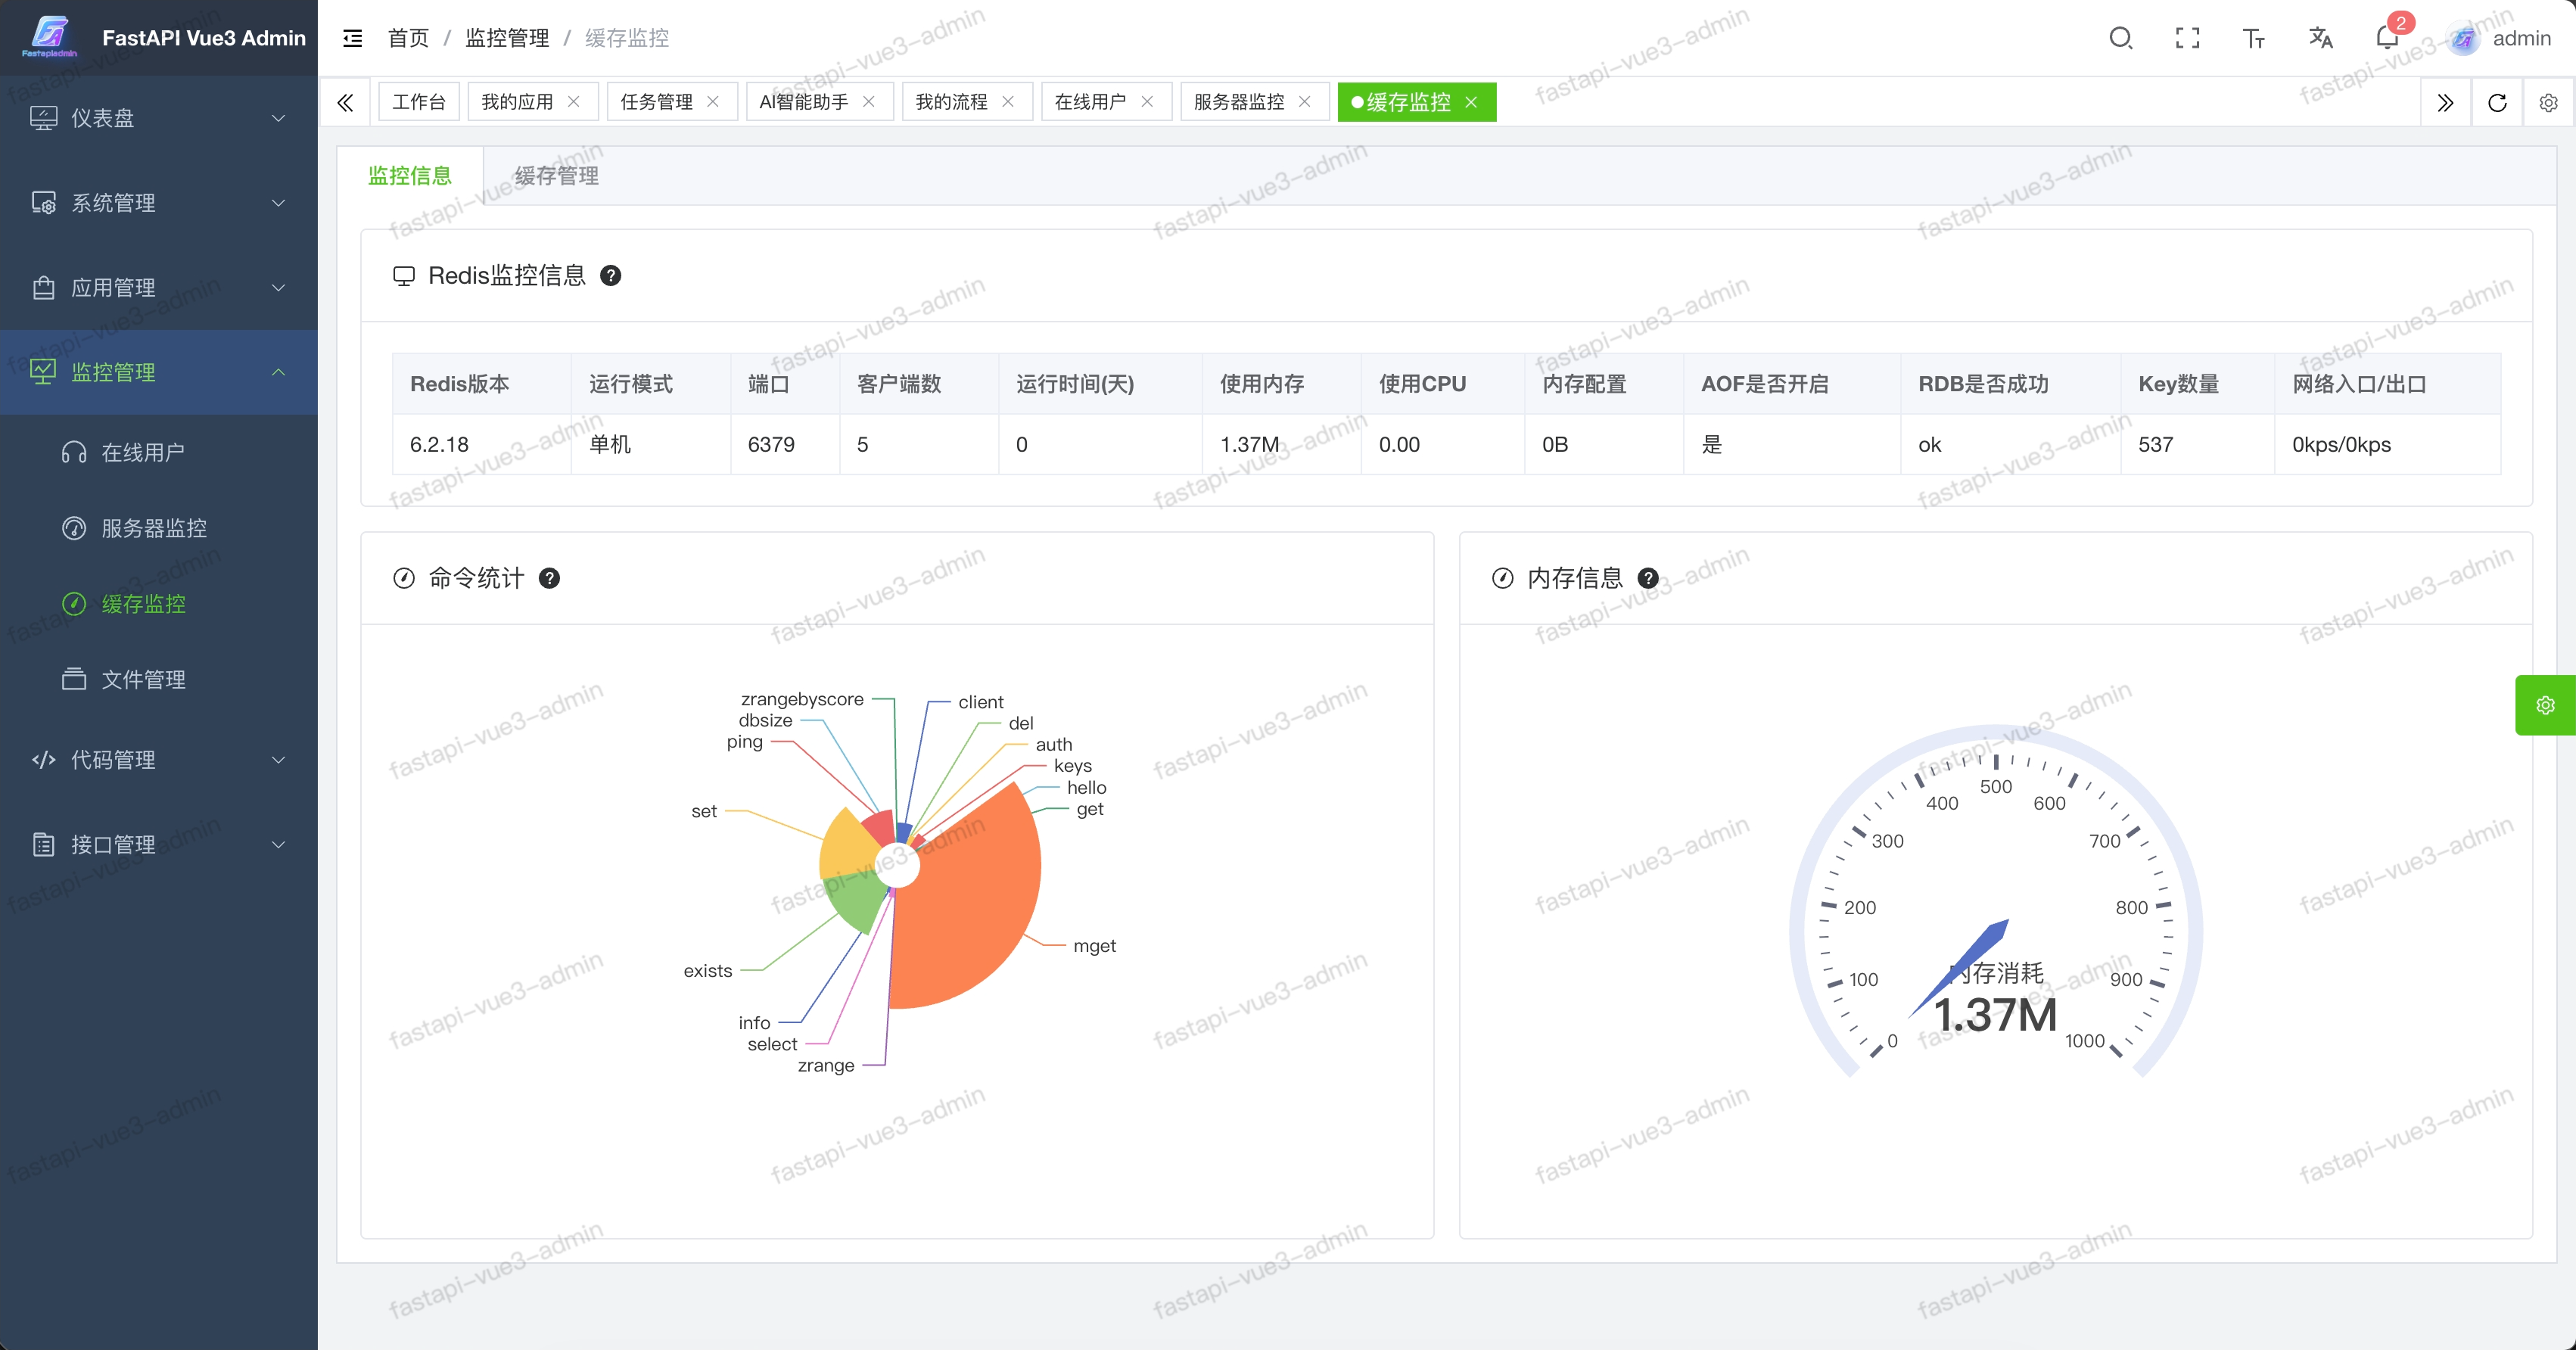This screenshot has width=2576, height=1350.
Task: Switch interface language
Action: pos(2320,38)
